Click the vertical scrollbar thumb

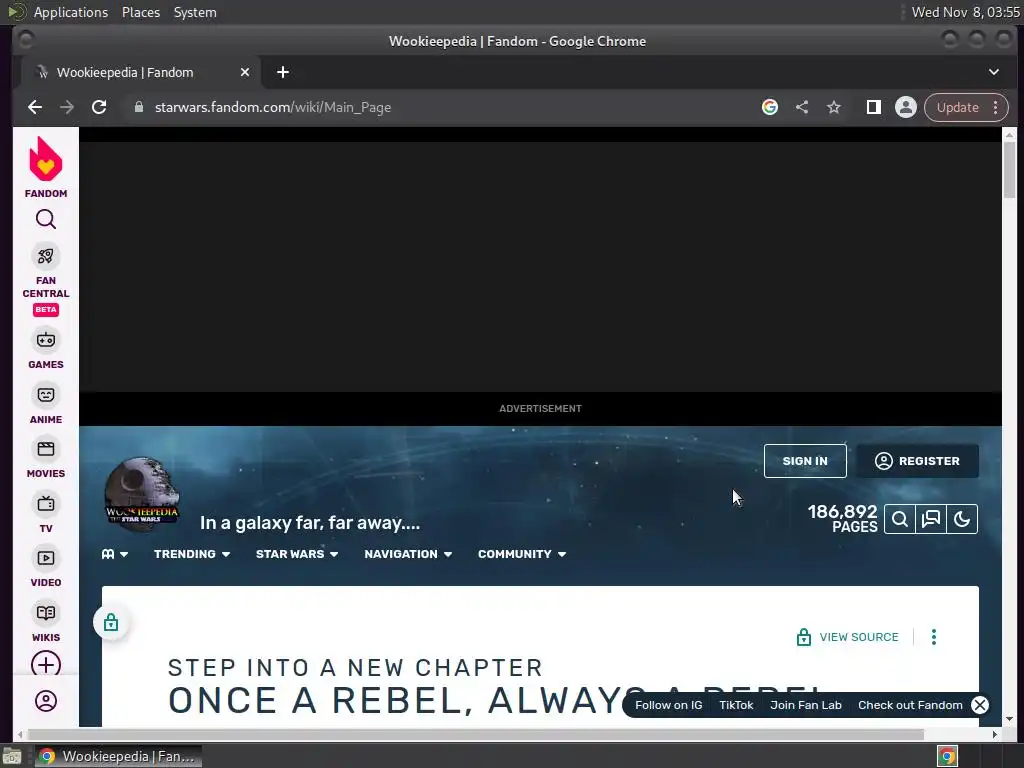click(x=1009, y=170)
